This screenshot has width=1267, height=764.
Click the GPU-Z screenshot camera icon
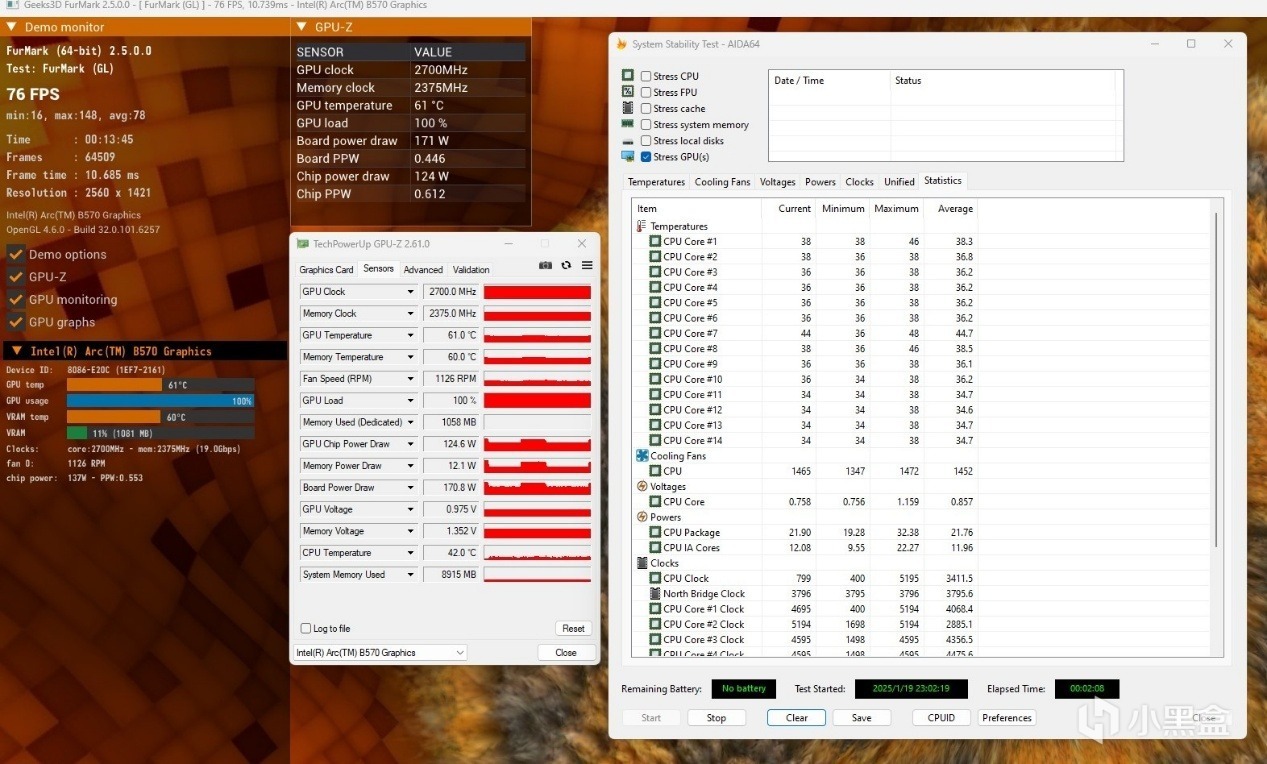[x=545, y=266]
